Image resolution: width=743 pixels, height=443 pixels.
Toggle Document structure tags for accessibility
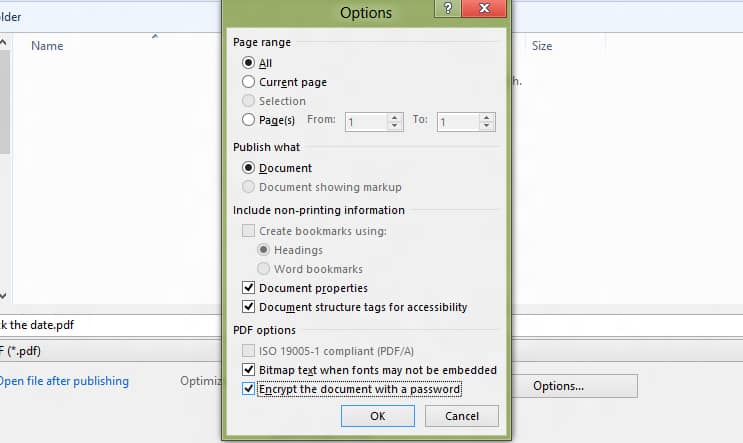pos(249,307)
